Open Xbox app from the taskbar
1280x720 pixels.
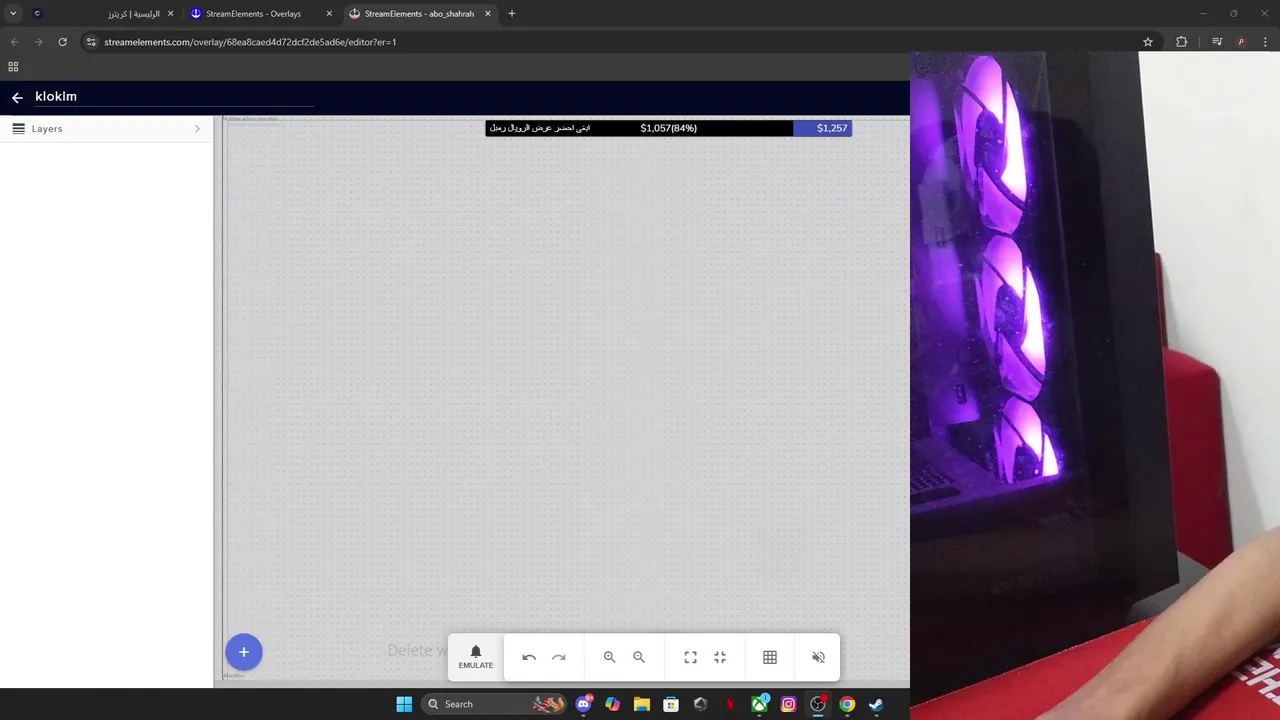759,704
